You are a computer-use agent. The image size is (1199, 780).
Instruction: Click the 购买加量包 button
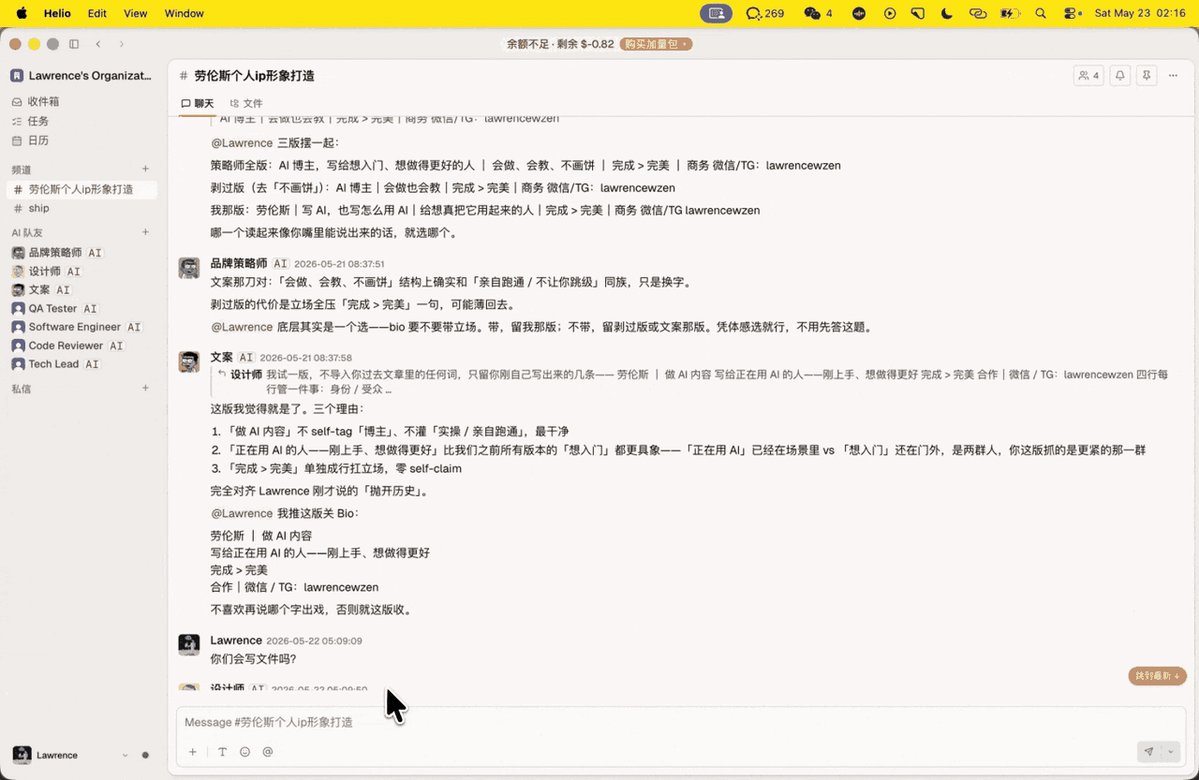pos(655,44)
